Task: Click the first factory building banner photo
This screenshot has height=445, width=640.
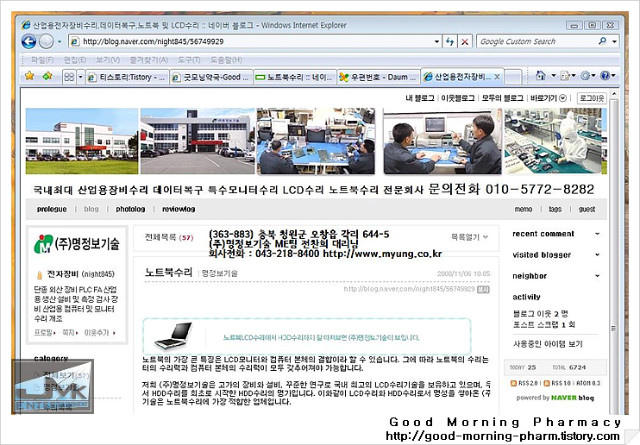Action: point(82,141)
